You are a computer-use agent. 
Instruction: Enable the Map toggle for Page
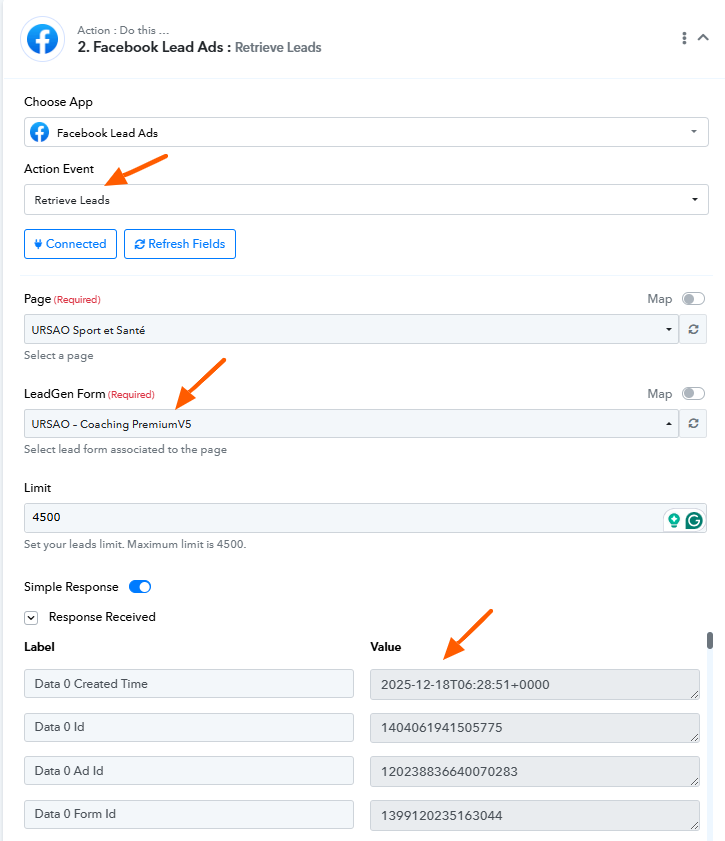tap(693, 299)
